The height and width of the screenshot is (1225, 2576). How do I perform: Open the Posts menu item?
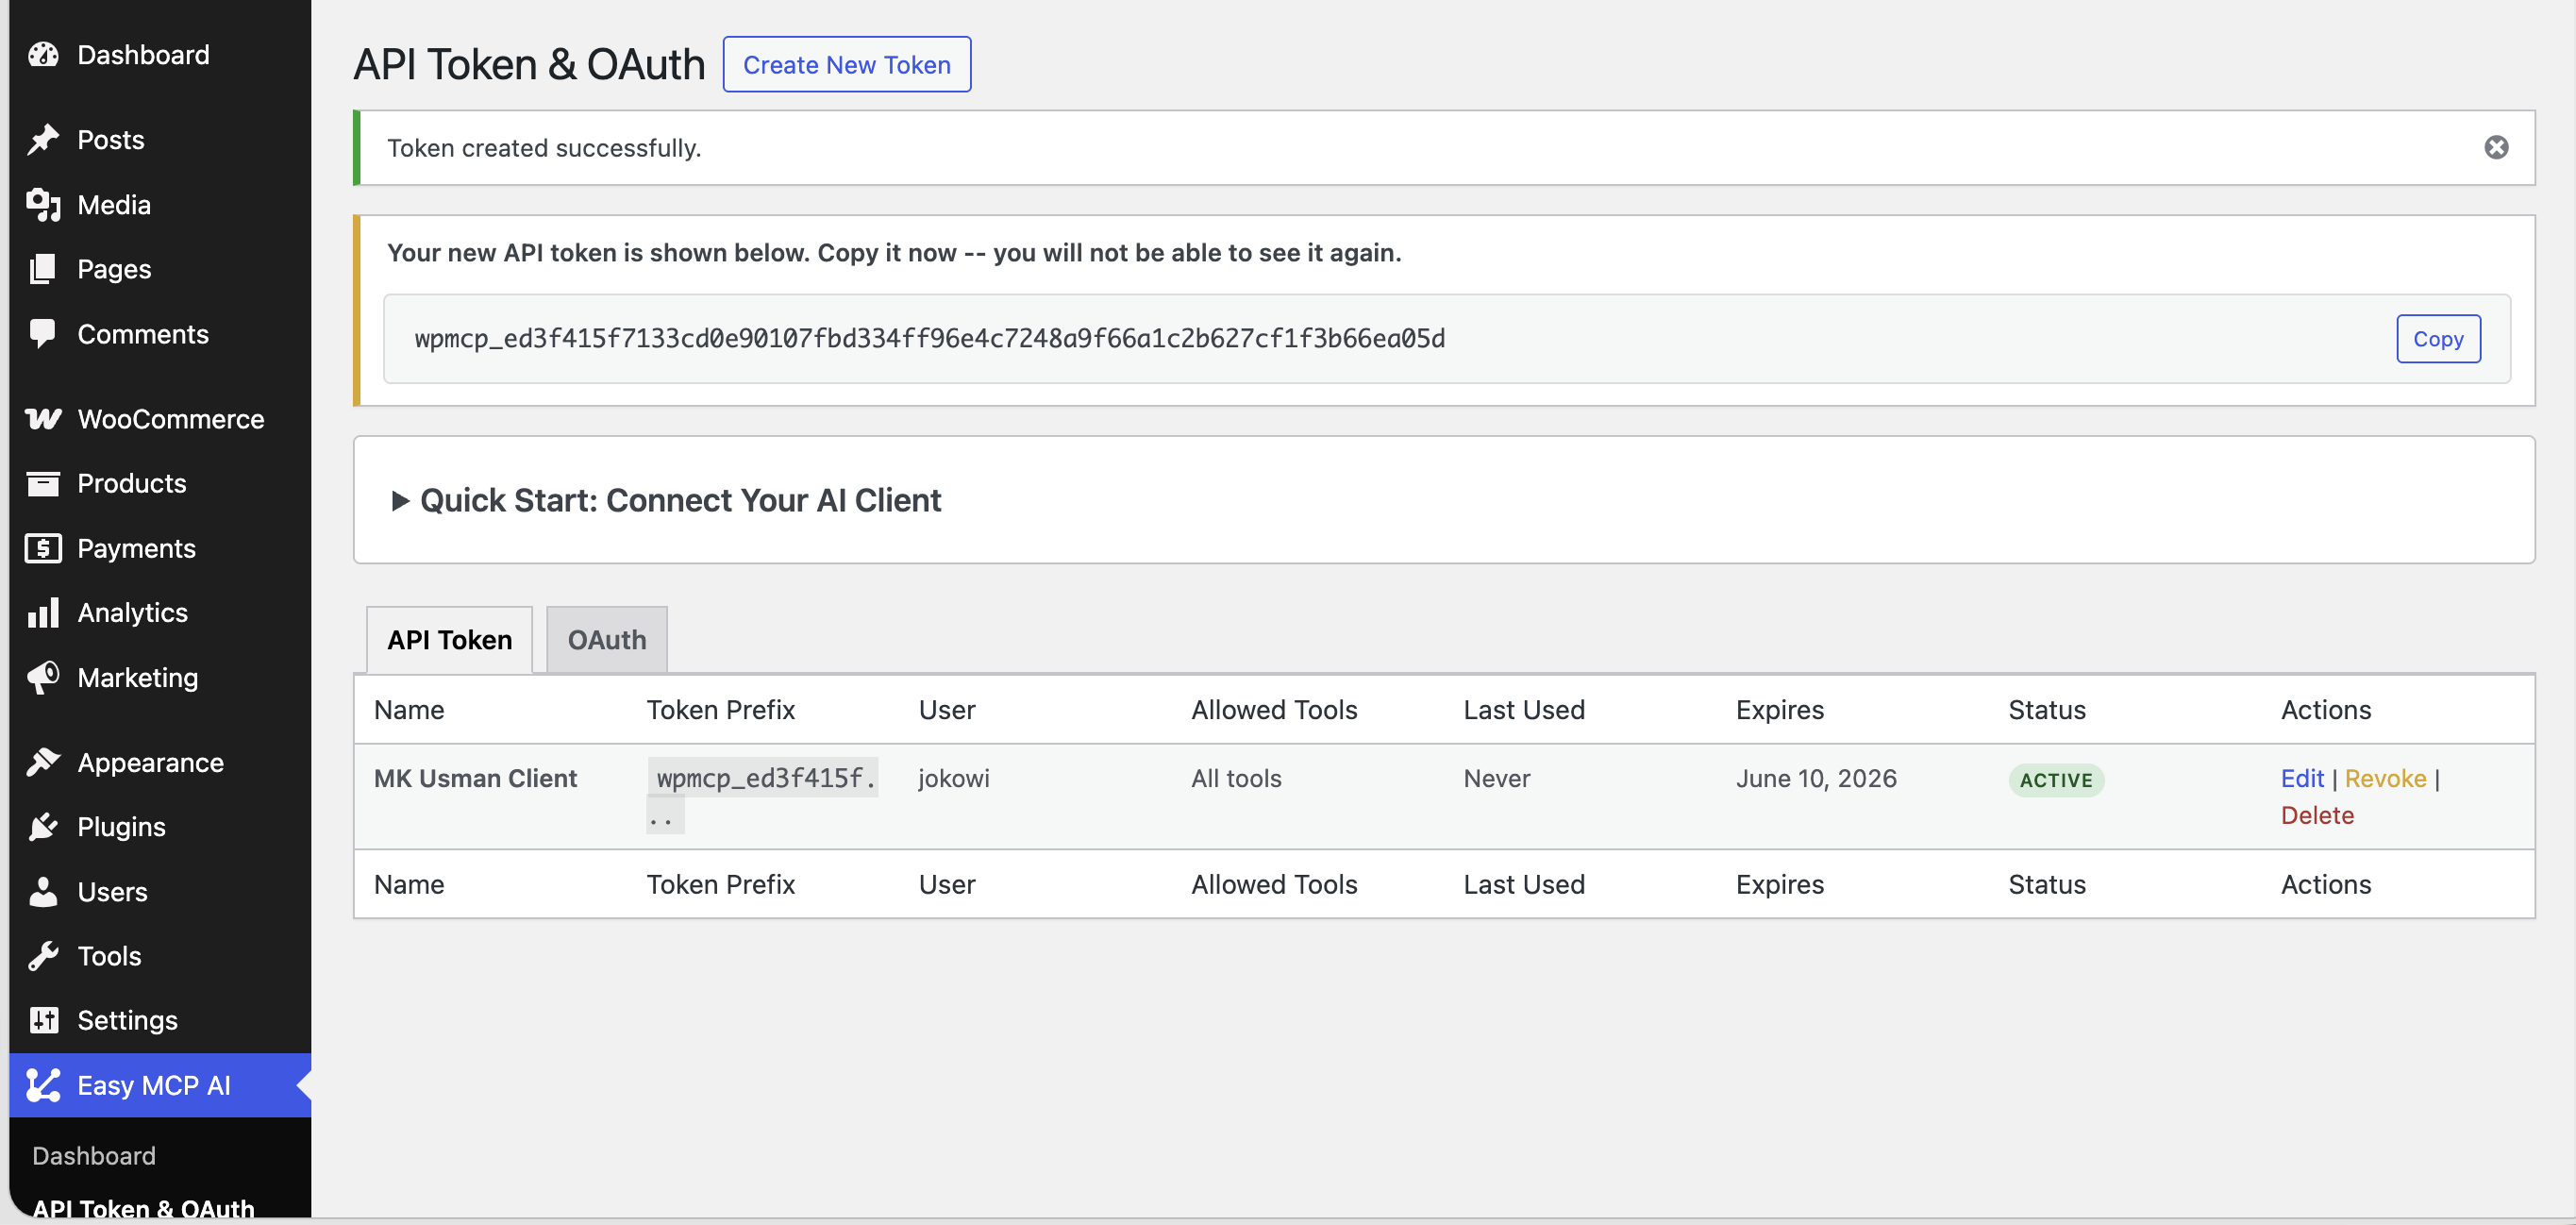click(111, 140)
